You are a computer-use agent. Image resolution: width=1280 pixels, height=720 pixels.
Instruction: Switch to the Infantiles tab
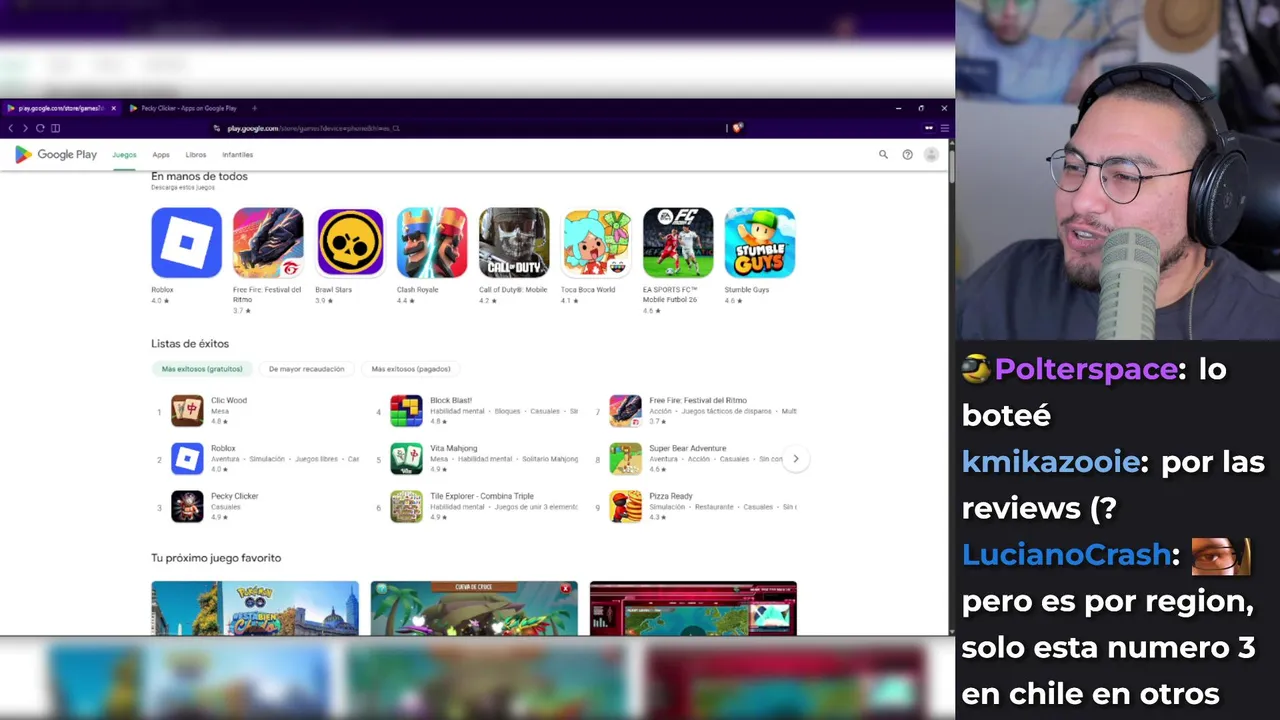tap(238, 155)
